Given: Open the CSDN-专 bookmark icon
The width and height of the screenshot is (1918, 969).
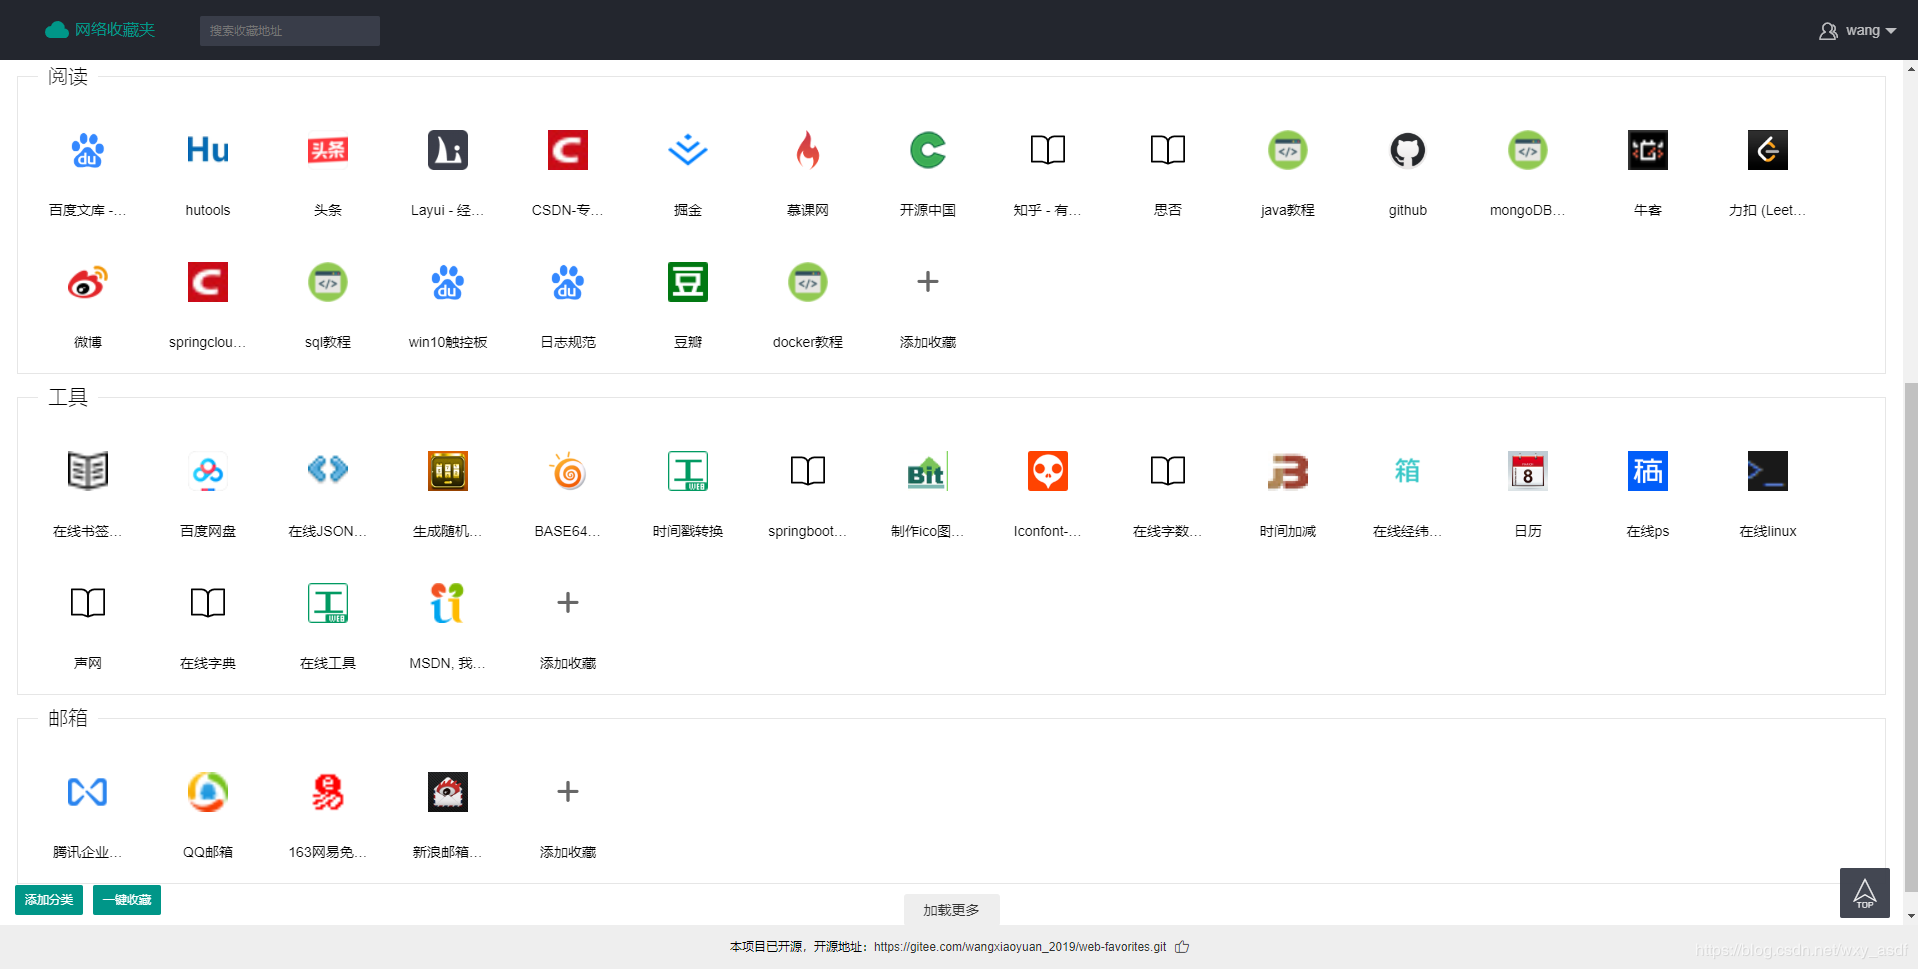Looking at the screenshot, I should (x=568, y=150).
